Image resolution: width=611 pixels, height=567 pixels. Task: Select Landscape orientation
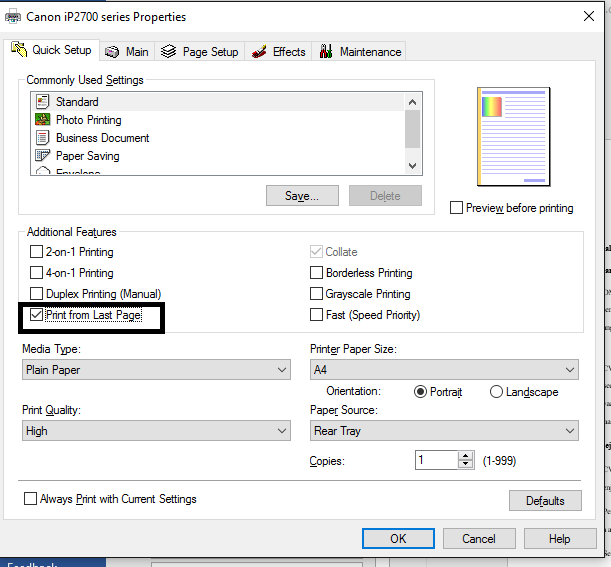[496, 392]
